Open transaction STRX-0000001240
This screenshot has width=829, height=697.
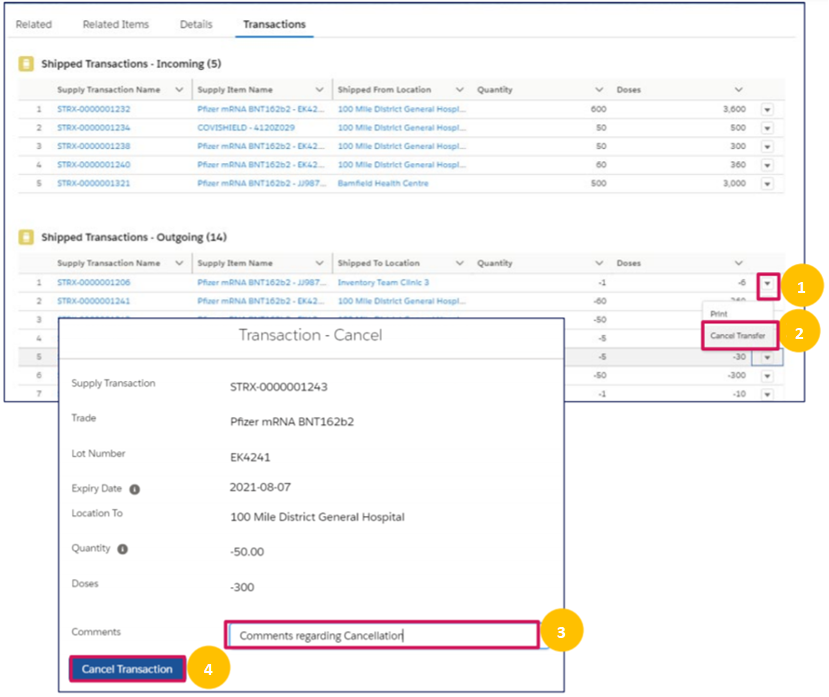click(94, 164)
